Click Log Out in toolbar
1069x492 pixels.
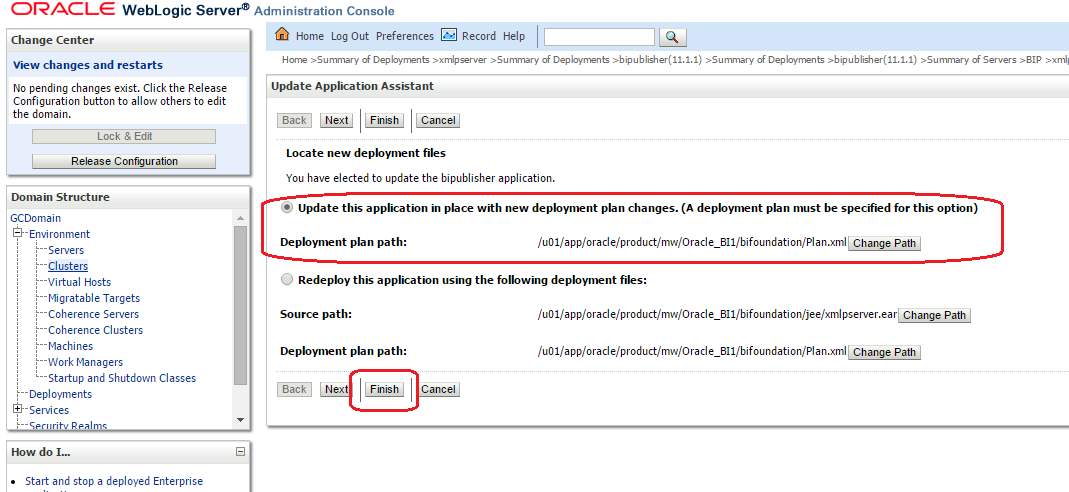[x=350, y=36]
